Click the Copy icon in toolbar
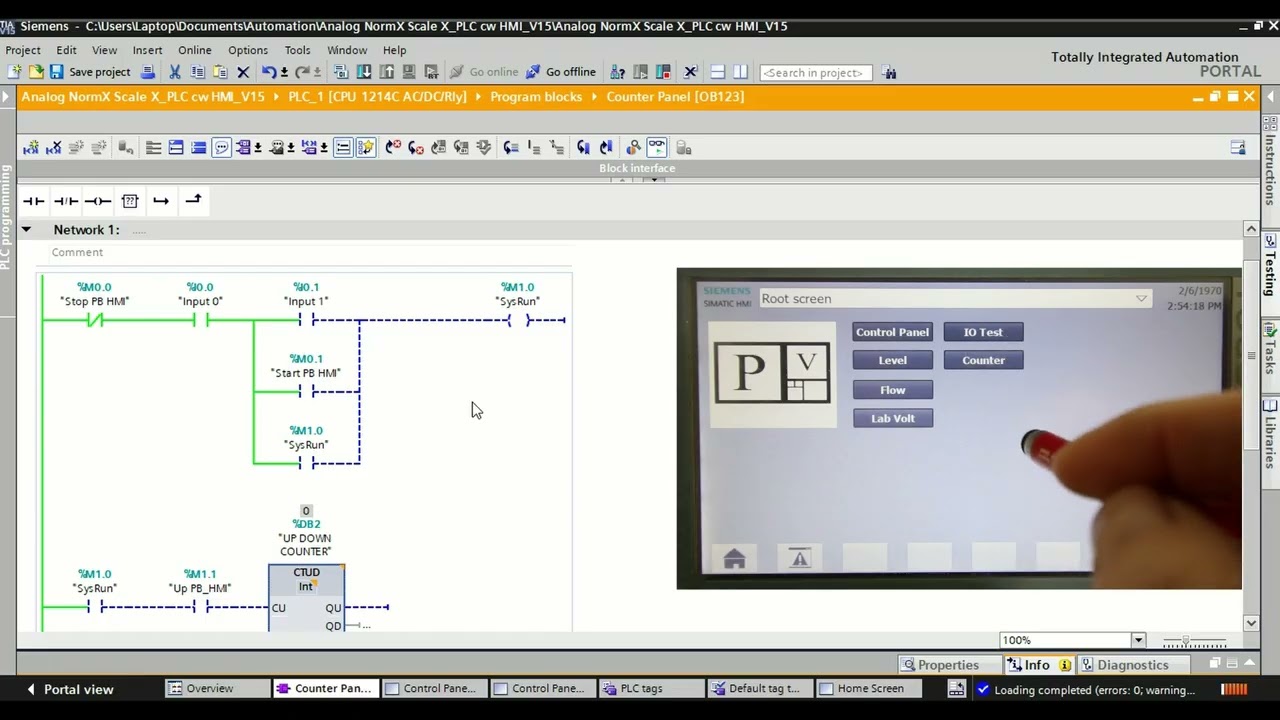This screenshot has height=720, width=1280. pos(197,72)
